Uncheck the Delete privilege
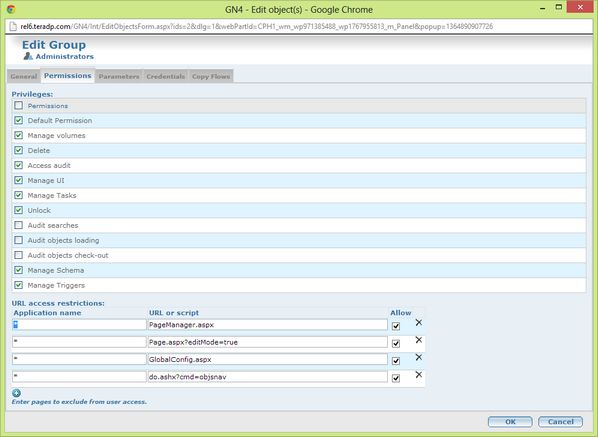The height and width of the screenshot is (437, 598). [18, 150]
